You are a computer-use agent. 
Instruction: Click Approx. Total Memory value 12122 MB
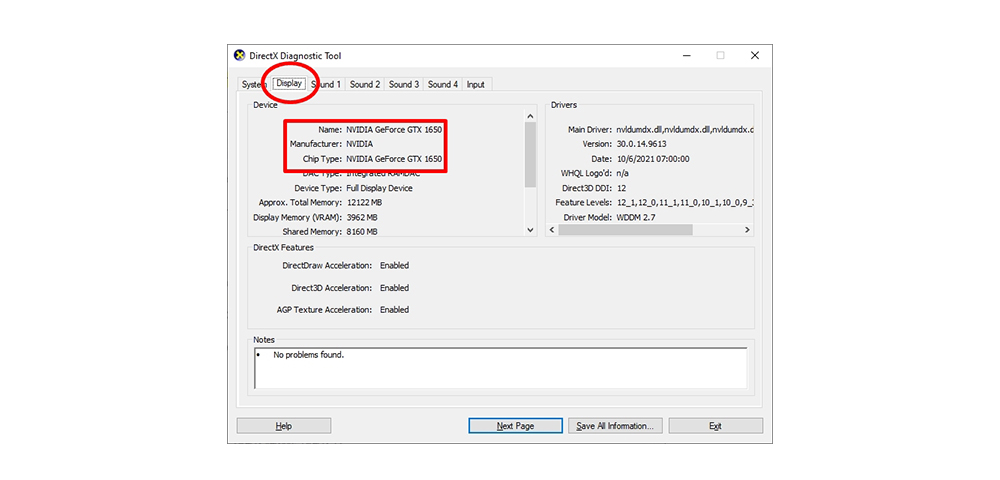click(x=364, y=202)
